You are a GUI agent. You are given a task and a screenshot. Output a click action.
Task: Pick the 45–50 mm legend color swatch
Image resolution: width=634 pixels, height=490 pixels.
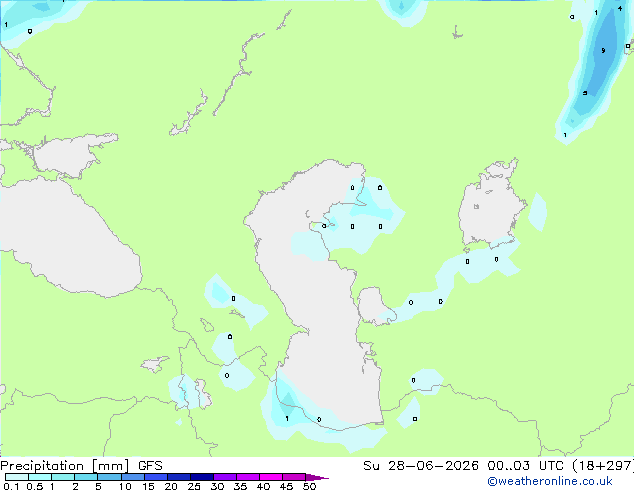click(x=294, y=477)
